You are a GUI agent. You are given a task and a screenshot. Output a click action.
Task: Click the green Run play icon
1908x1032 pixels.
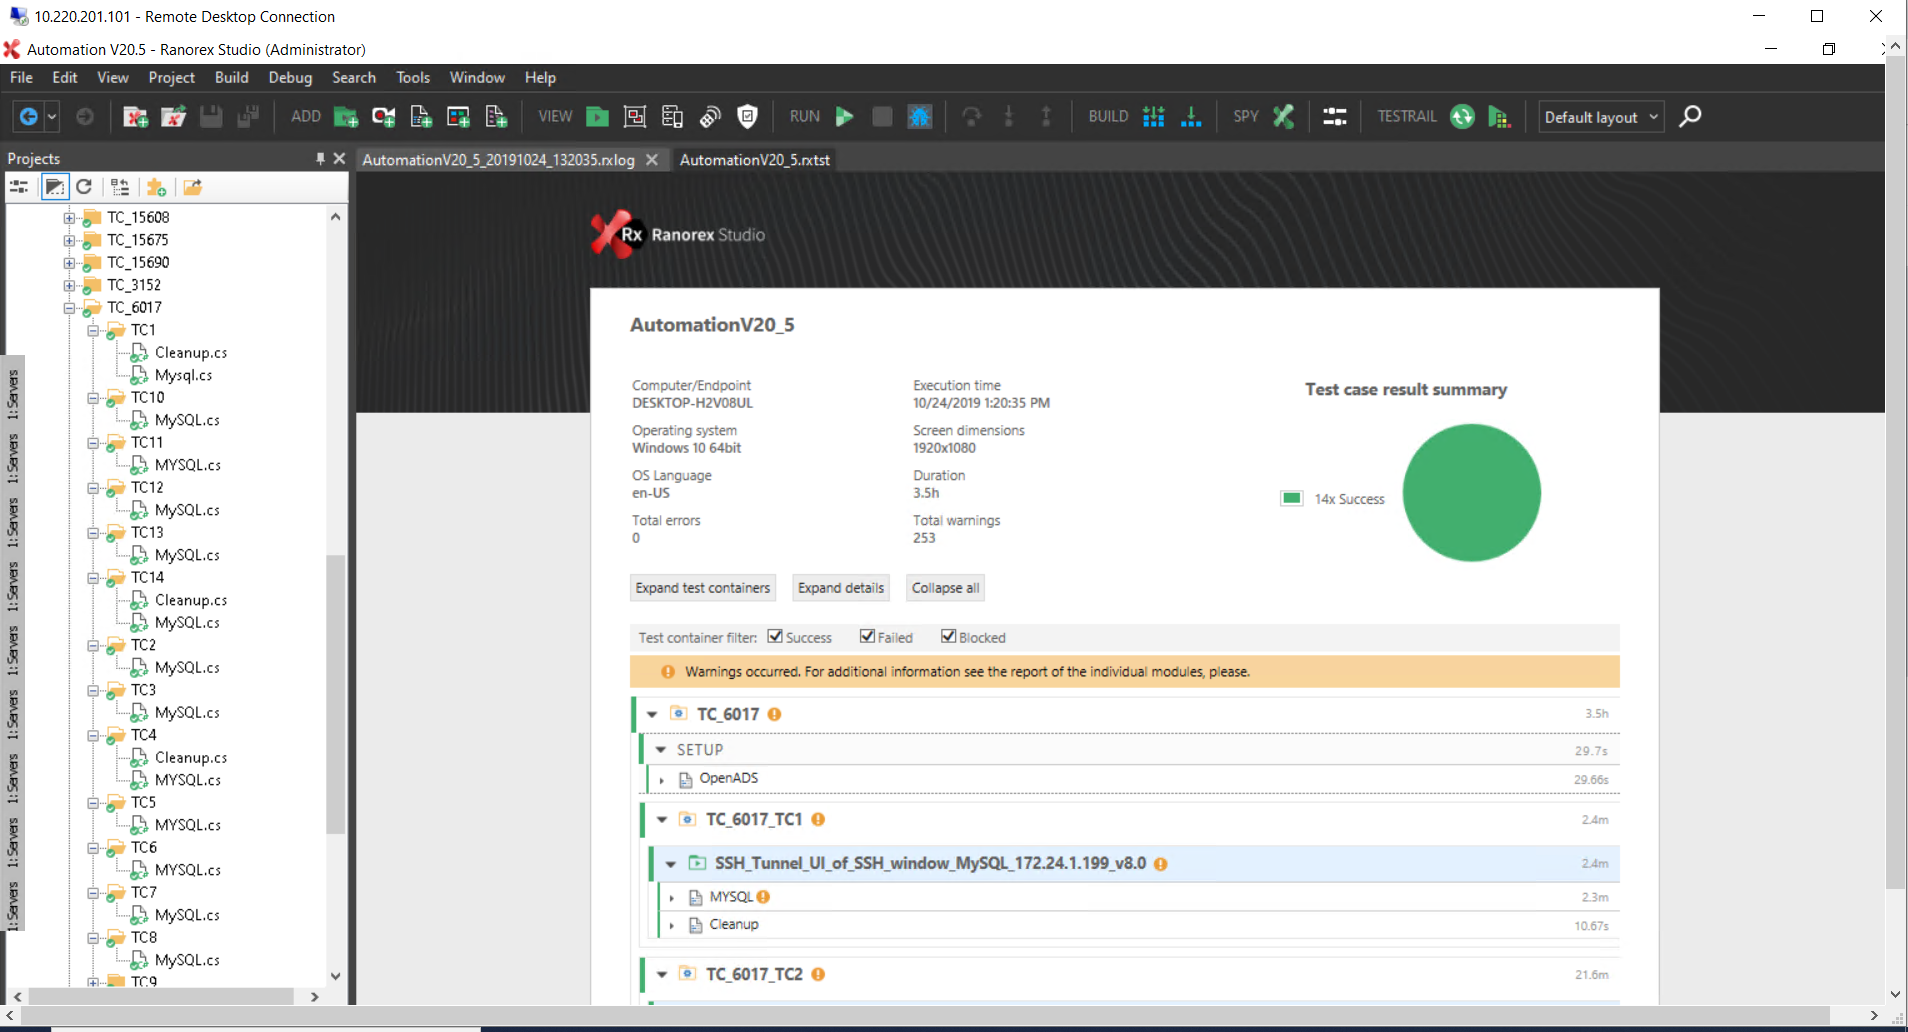click(844, 117)
